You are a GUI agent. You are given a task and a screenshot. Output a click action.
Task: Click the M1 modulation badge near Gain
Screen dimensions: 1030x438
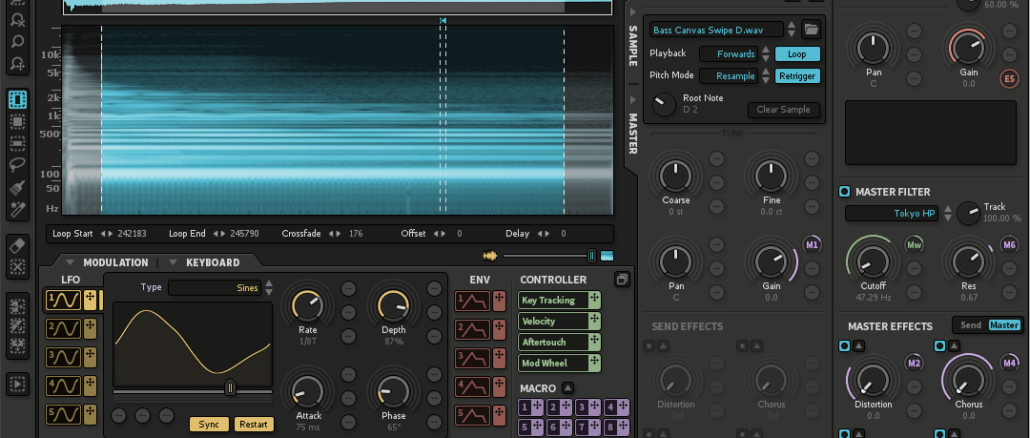click(x=813, y=245)
